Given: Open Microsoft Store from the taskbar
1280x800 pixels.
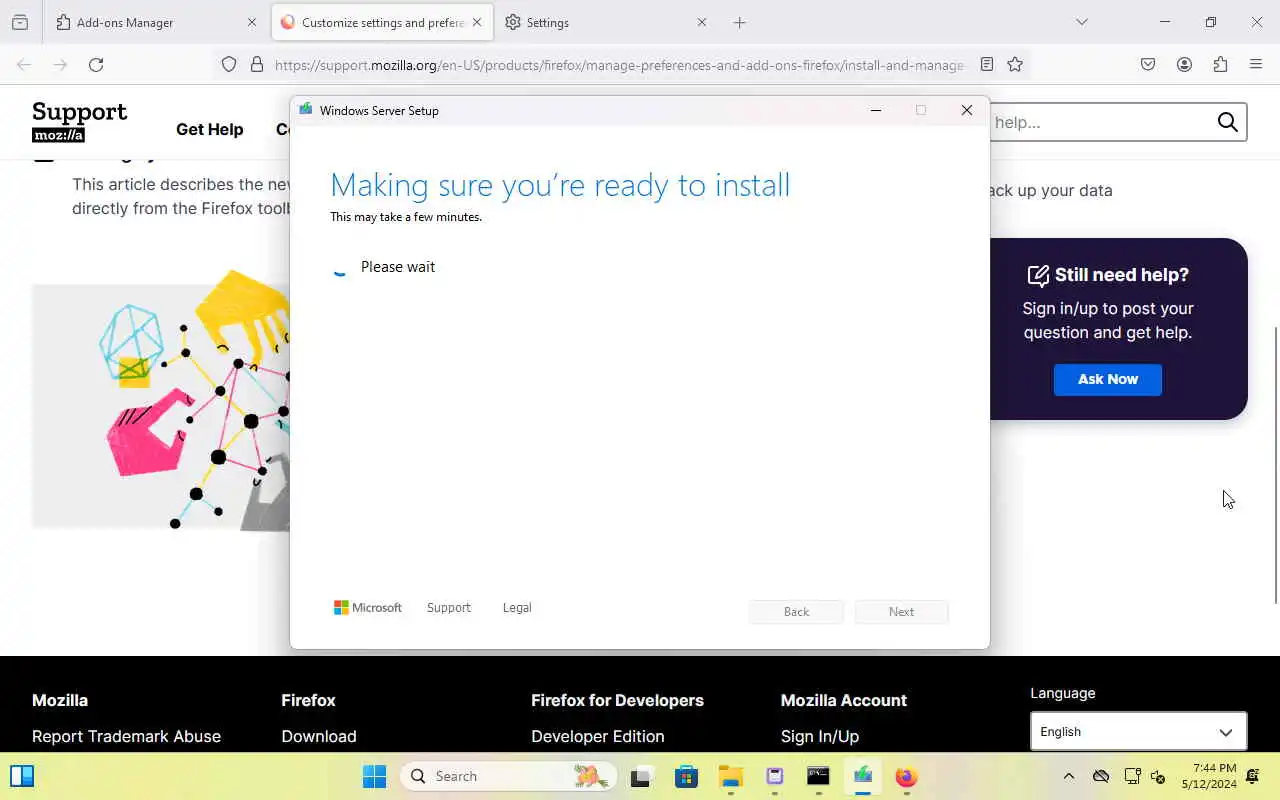Looking at the screenshot, I should pyautogui.click(x=686, y=776).
